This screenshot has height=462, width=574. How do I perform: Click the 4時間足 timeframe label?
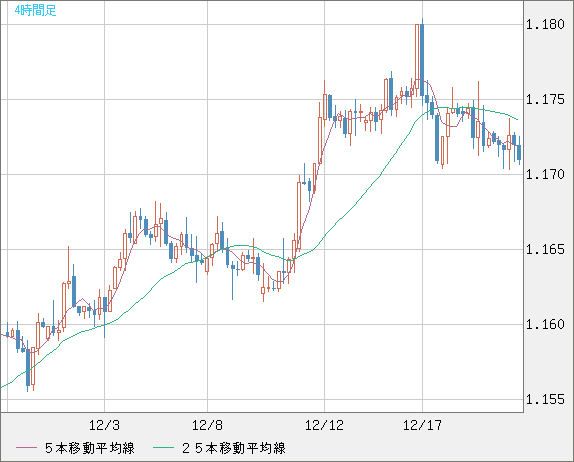(x=36, y=10)
